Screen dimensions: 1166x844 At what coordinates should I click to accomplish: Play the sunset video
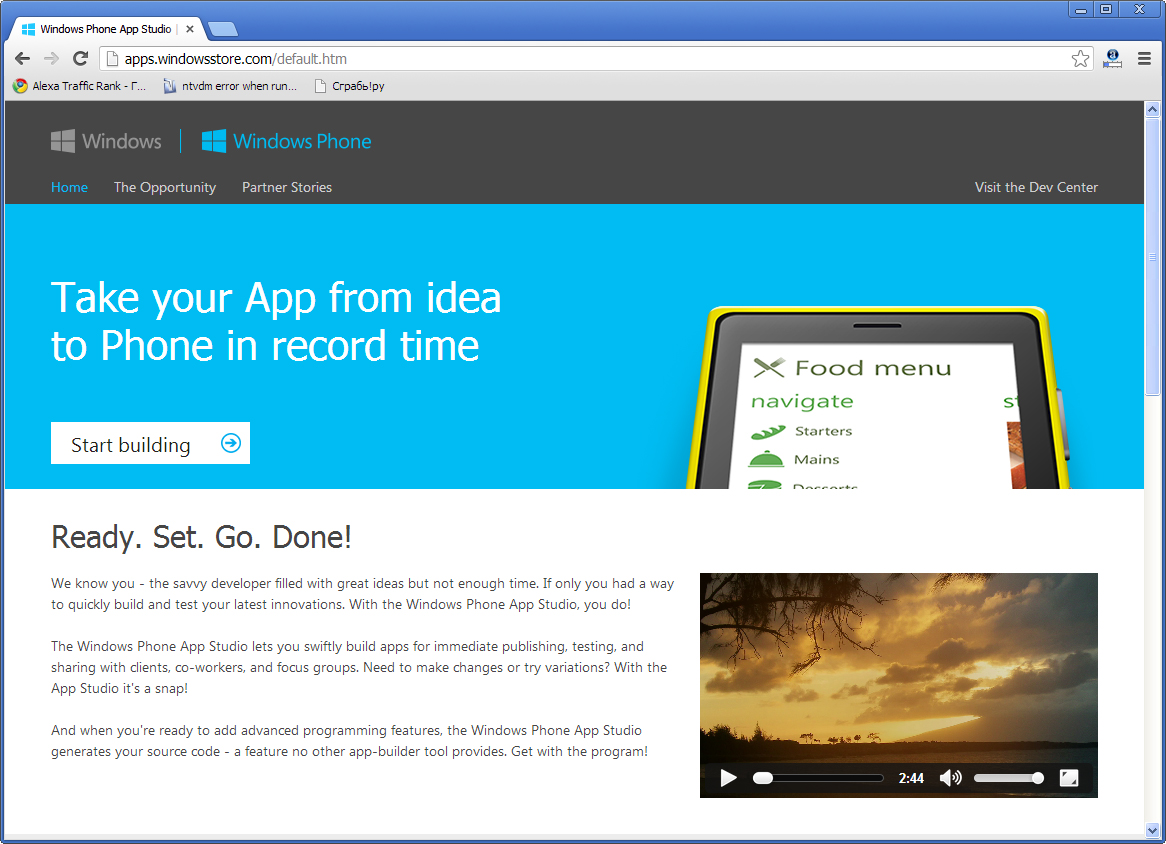[x=728, y=778]
